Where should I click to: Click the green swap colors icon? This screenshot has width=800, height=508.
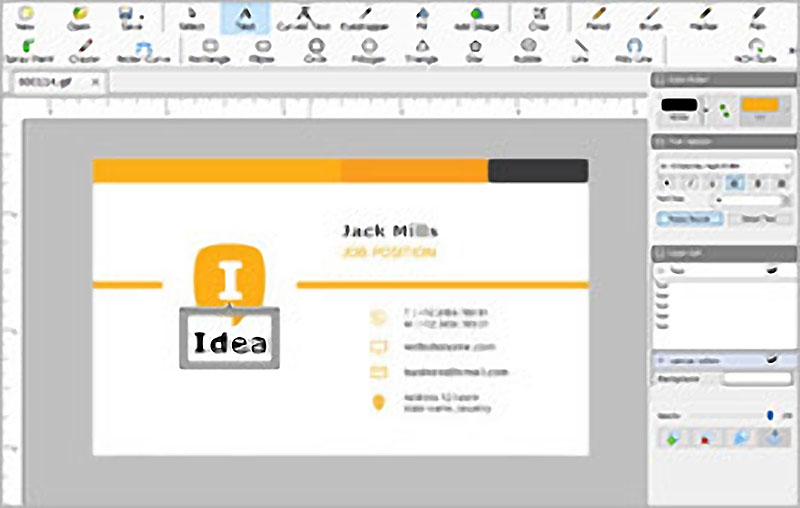click(723, 111)
